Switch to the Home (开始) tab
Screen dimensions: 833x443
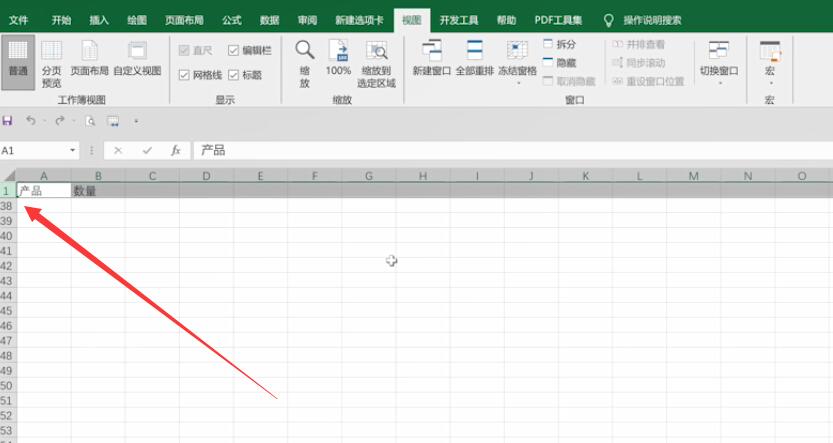pyautogui.click(x=61, y=20)
